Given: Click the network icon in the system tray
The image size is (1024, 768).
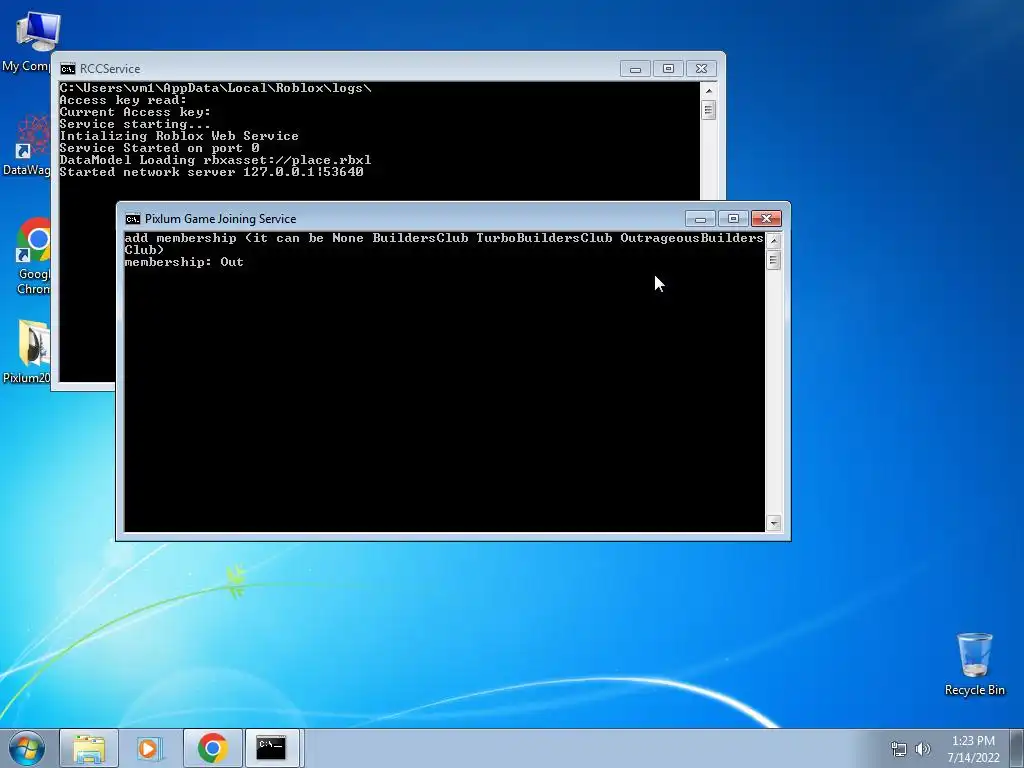Looking at the screenshot, I should click(899, 749).
